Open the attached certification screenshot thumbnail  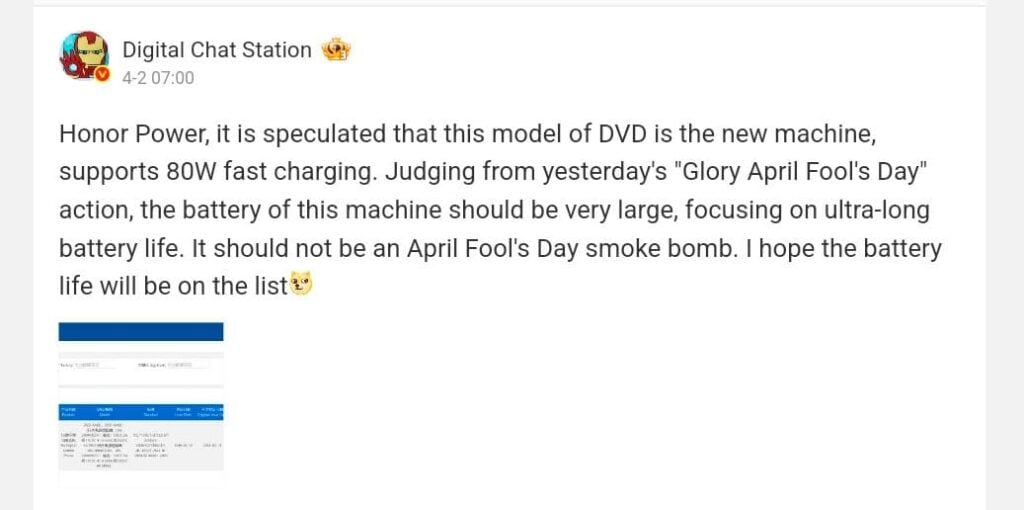coord(141,402)
